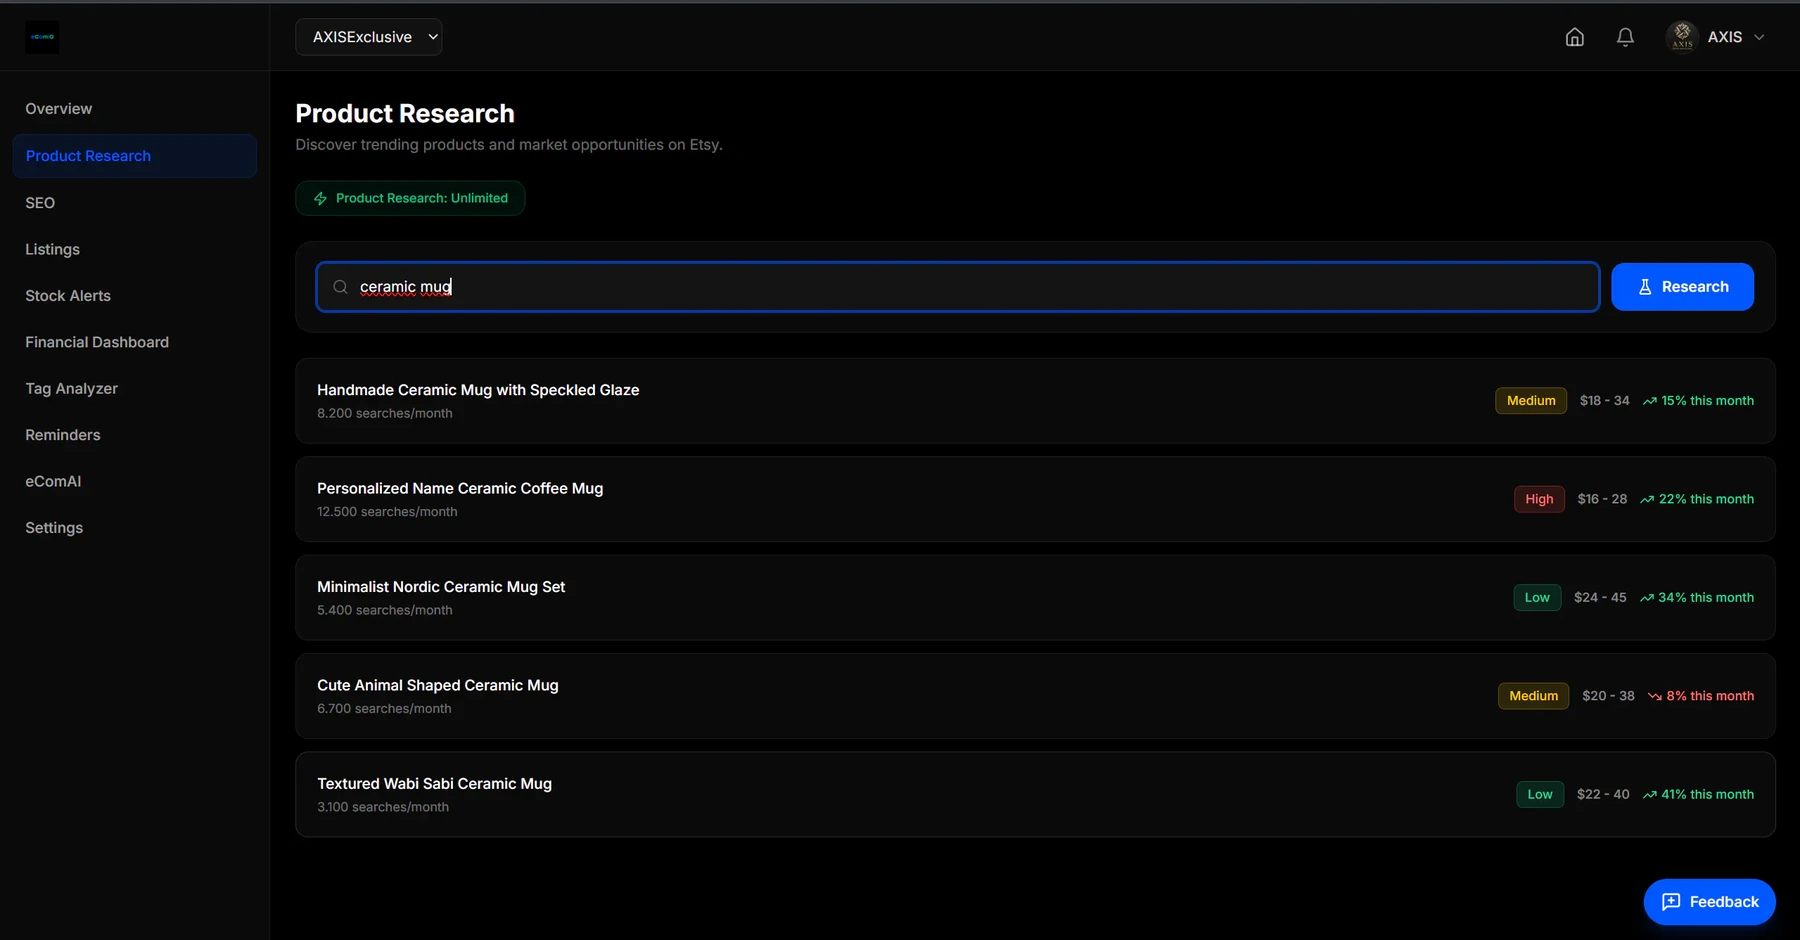The width and height of the screenshot is (1800, 940).
Task: Click the $24 - 45 price range
Action: coord(1600,598)
